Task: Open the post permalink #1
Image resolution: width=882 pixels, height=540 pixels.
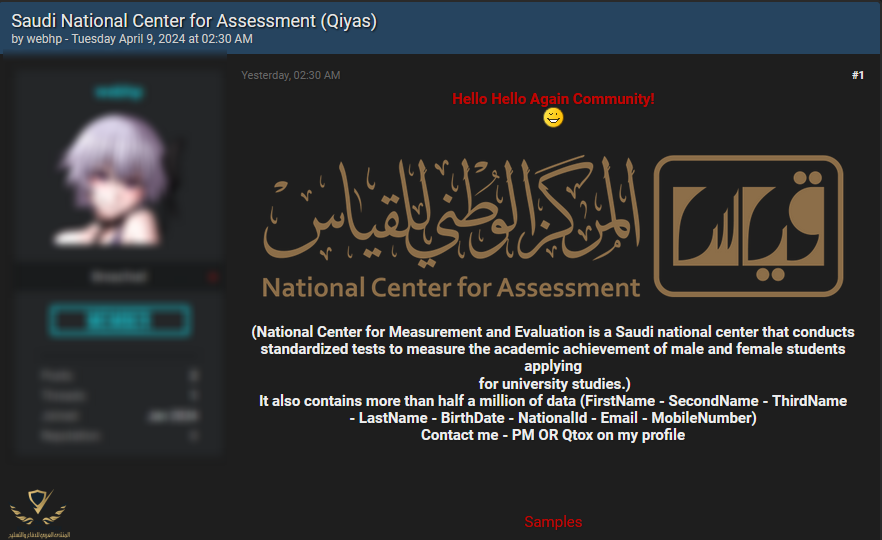Action: [857, 75]
